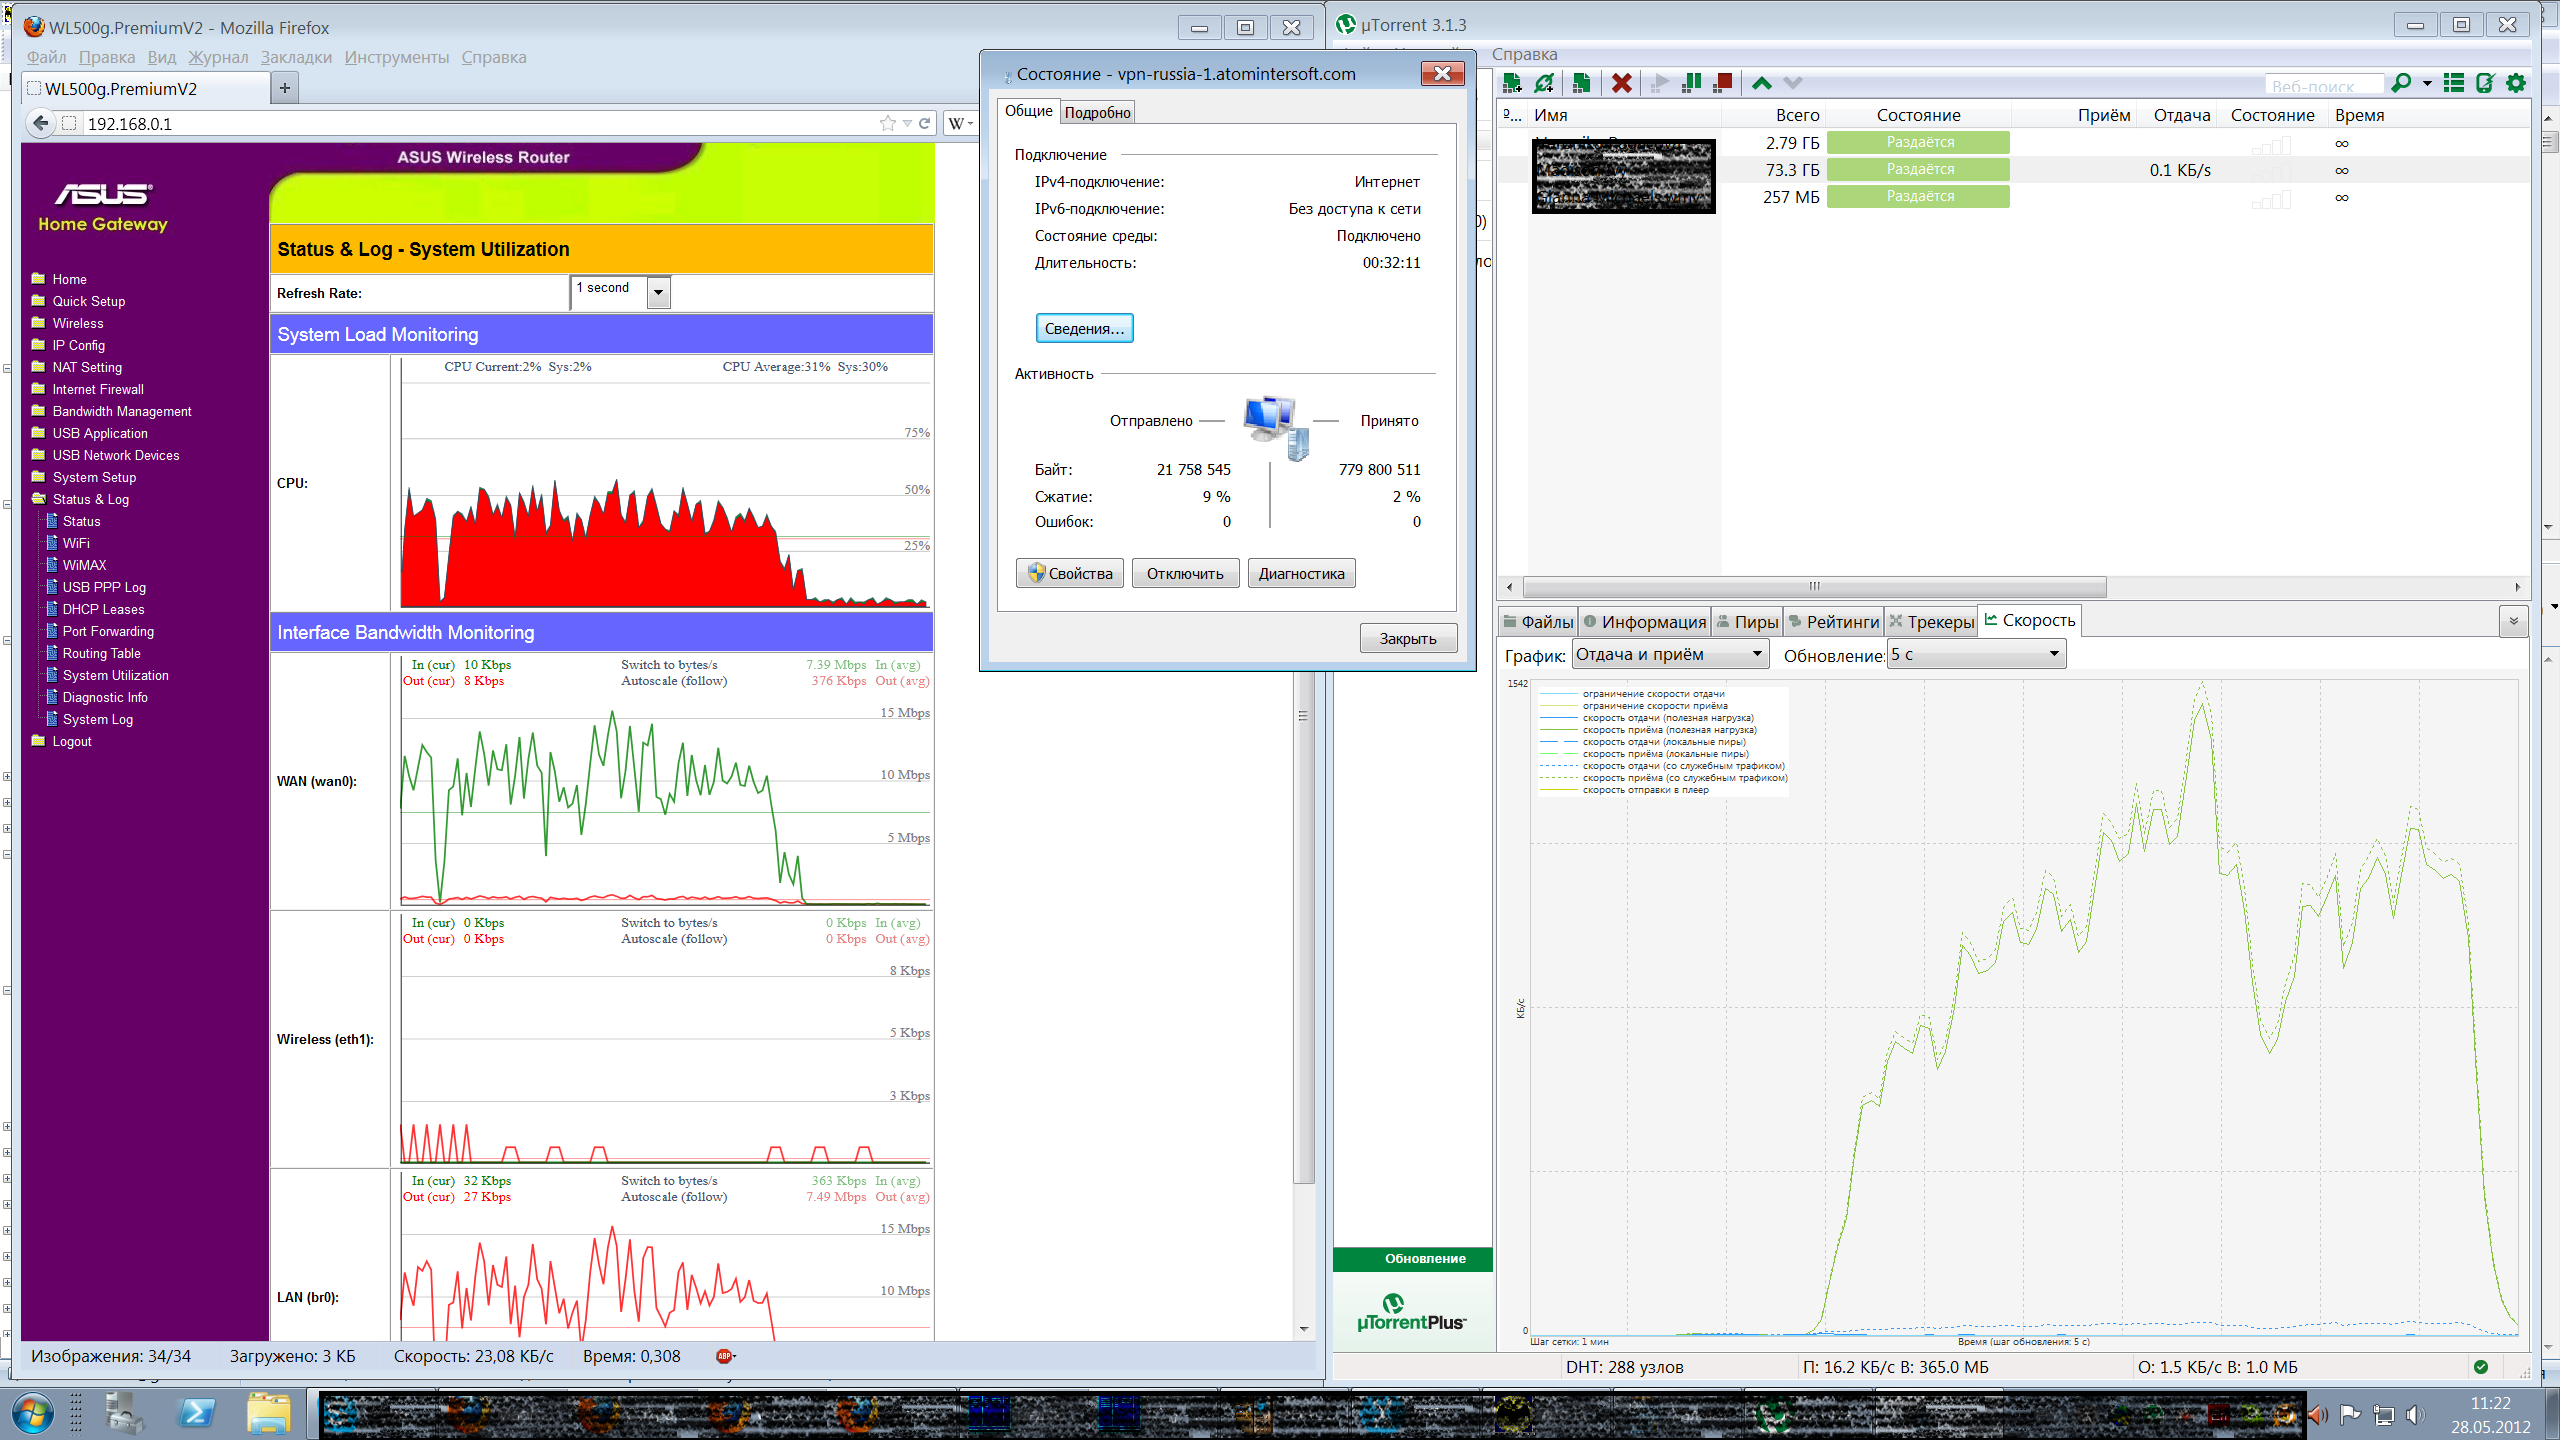
Task: Expand the detail panel tabs chevron
Action: click(x=2513, y=621)
